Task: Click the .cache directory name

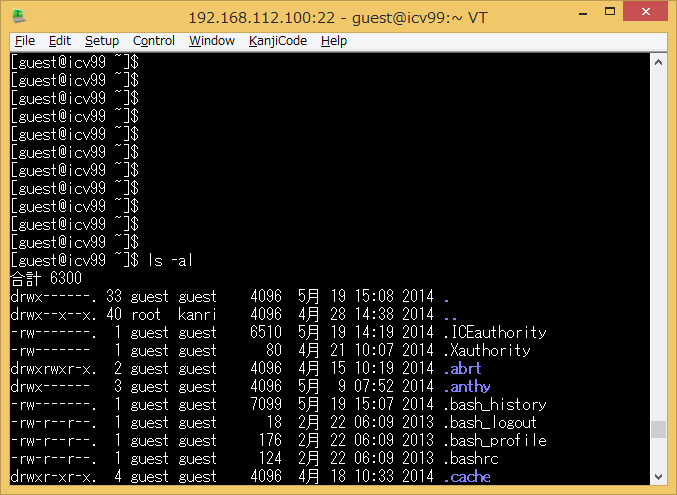Action: click(x=467, y=477)
